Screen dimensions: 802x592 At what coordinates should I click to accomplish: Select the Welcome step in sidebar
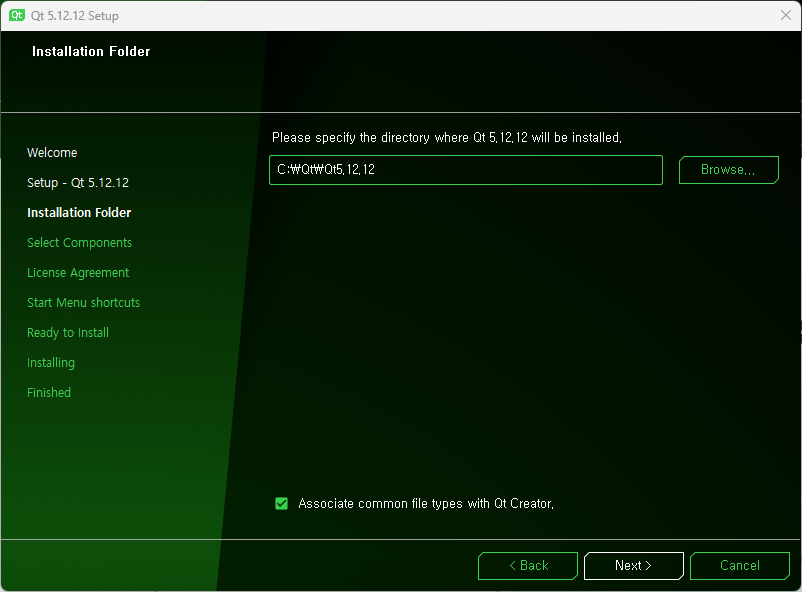52,152
